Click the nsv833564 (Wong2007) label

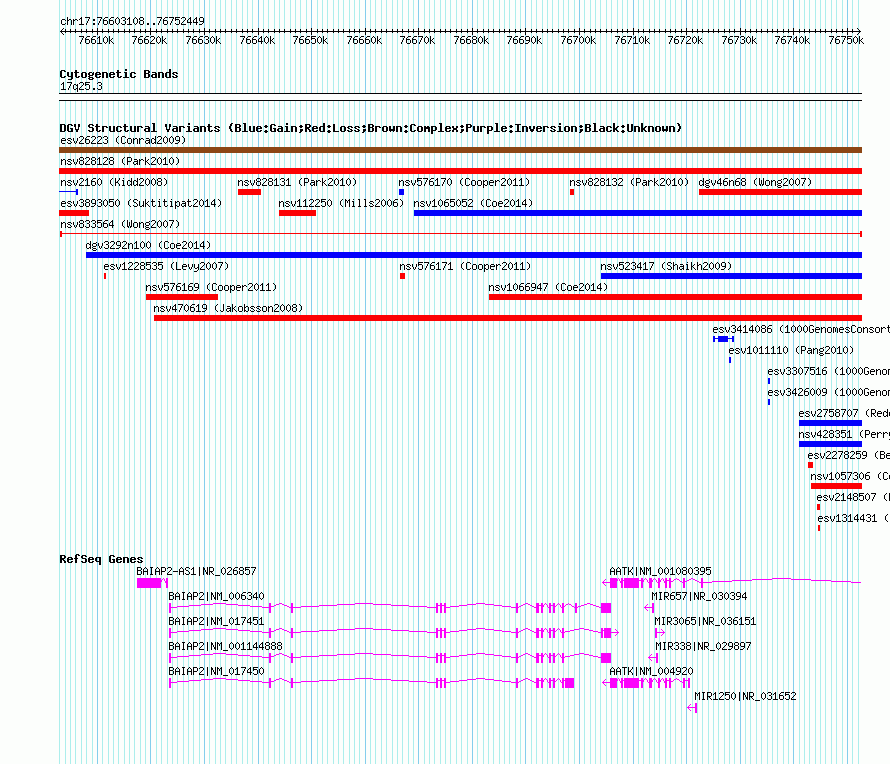tap(120, 224)
